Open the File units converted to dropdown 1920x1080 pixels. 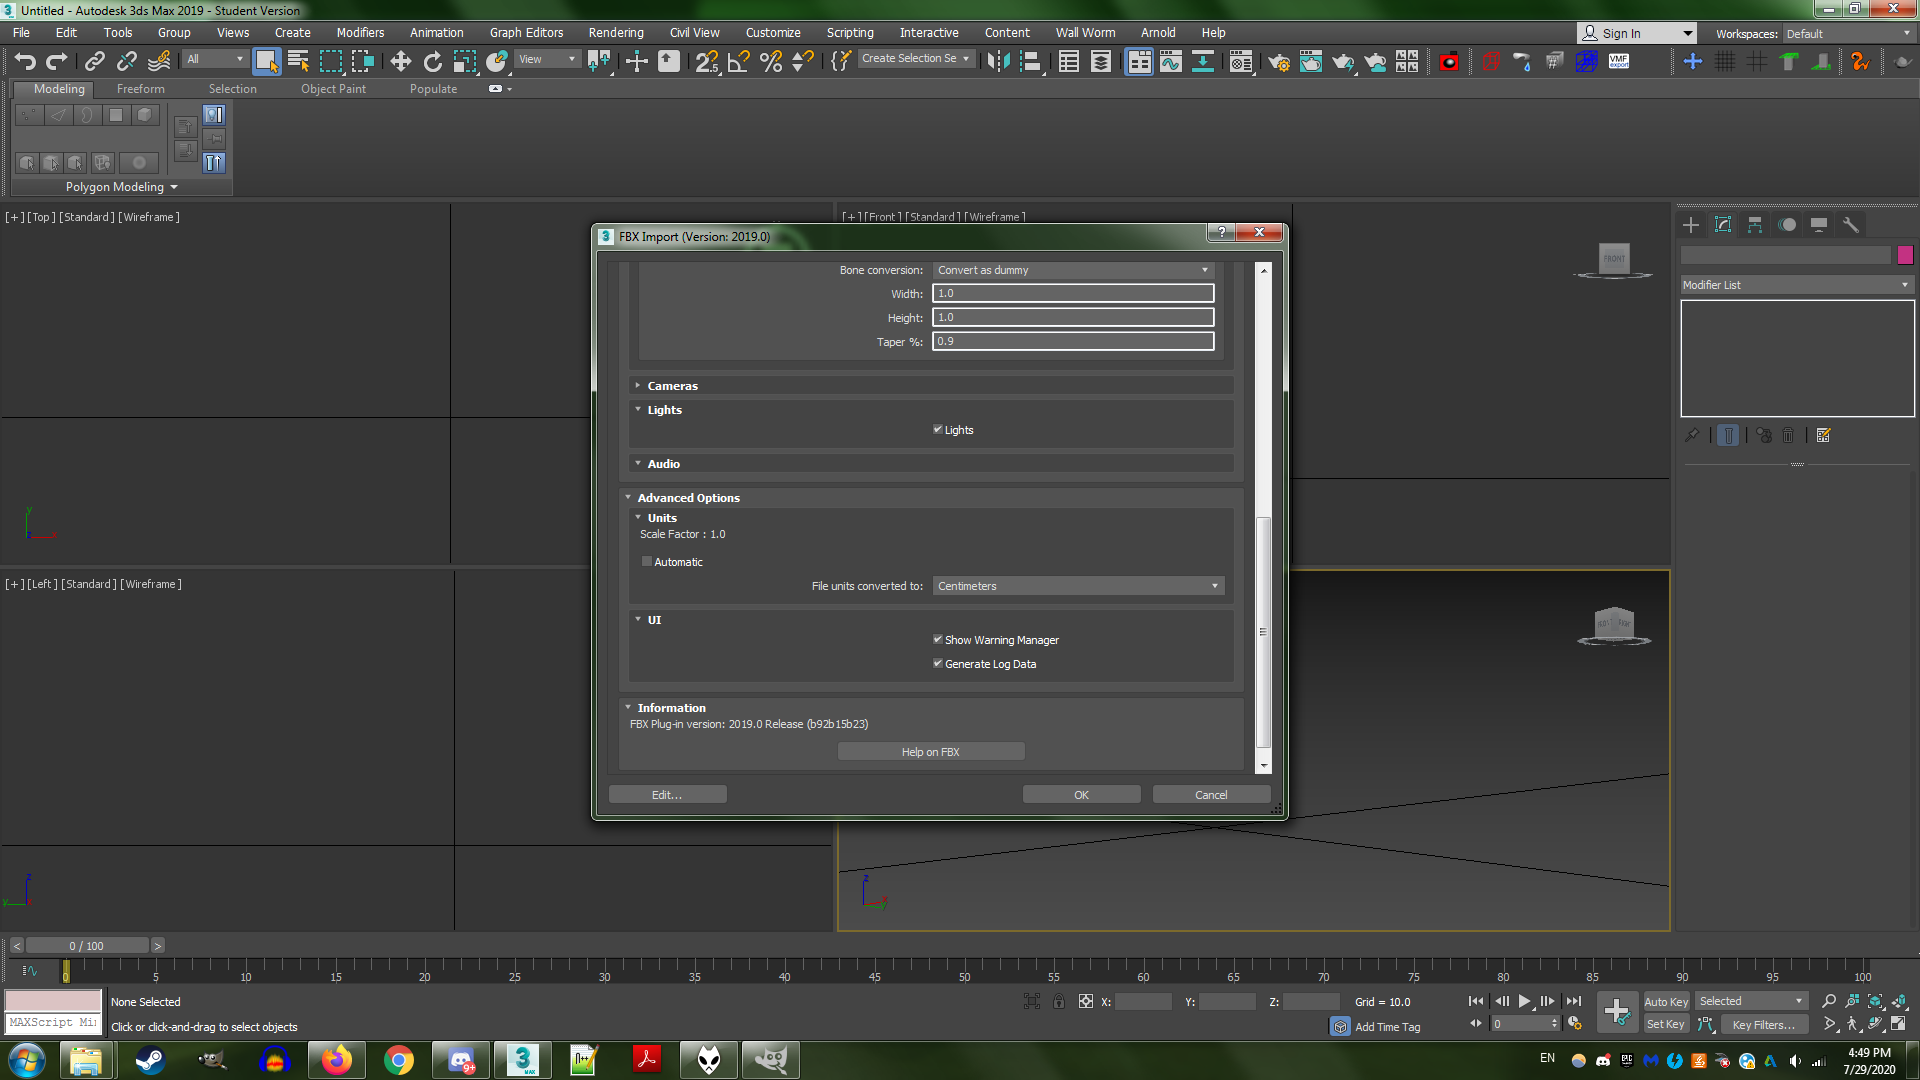(x=1078, y=586)
